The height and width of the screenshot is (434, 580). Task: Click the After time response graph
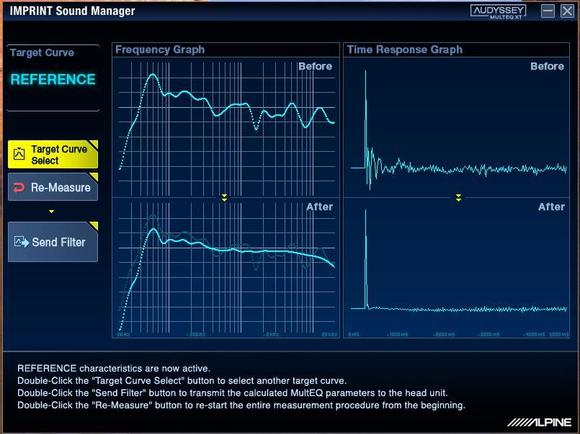pyautogui.click(x=456, y=268)
